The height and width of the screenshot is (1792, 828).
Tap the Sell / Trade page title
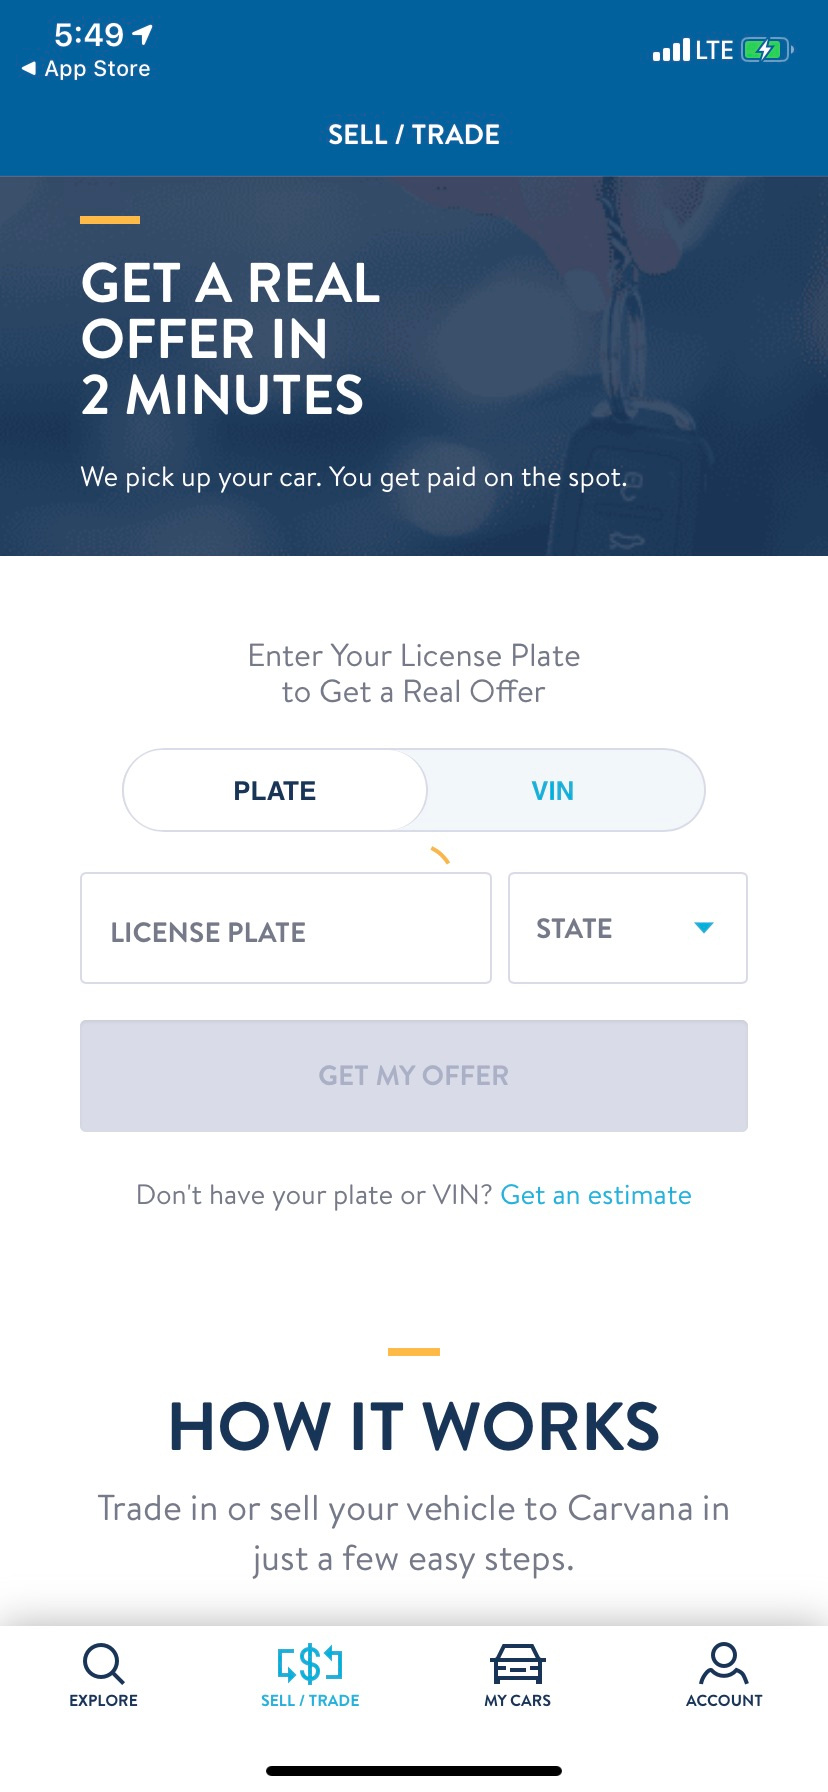click(x=414, y=134)
